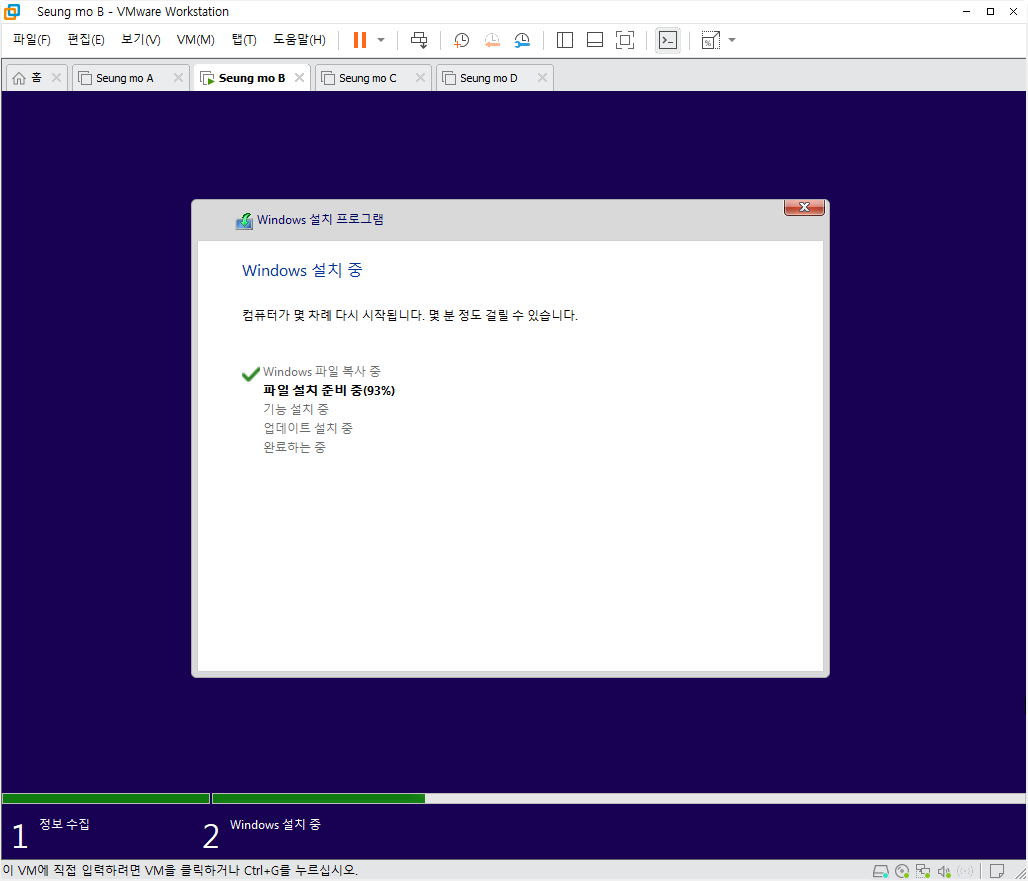Toggle the thumbnail bar at the bottom

point(595,40)
